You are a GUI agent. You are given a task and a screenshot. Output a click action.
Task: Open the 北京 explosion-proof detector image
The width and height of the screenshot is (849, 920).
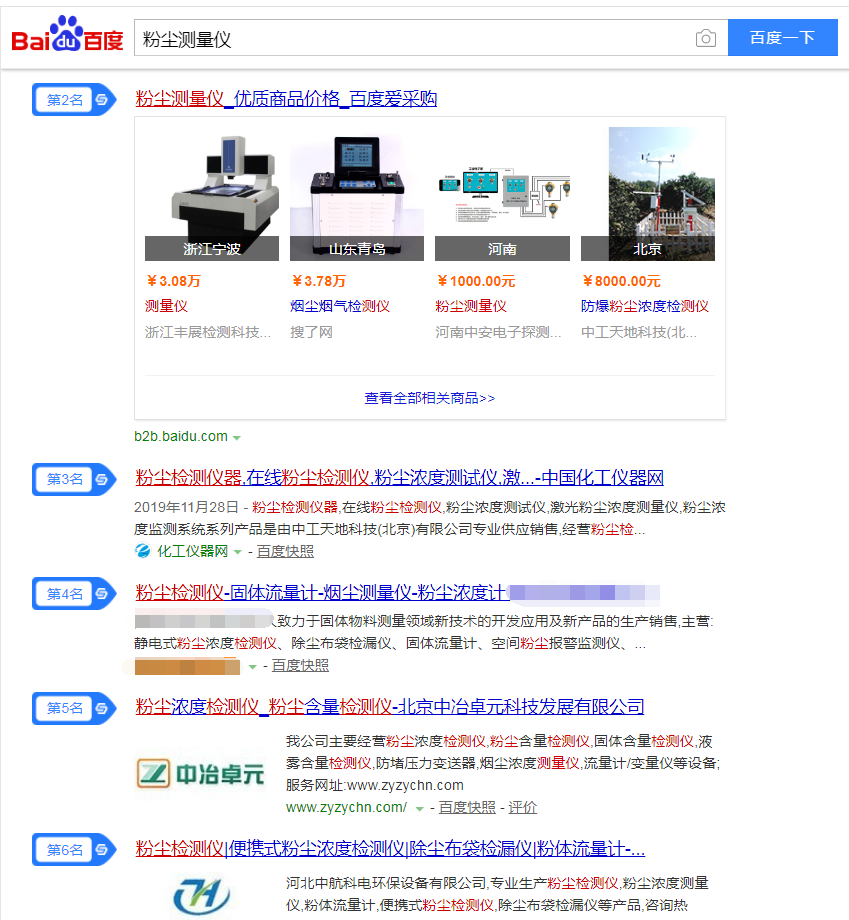pyautogui.click(x=648, y=194)
